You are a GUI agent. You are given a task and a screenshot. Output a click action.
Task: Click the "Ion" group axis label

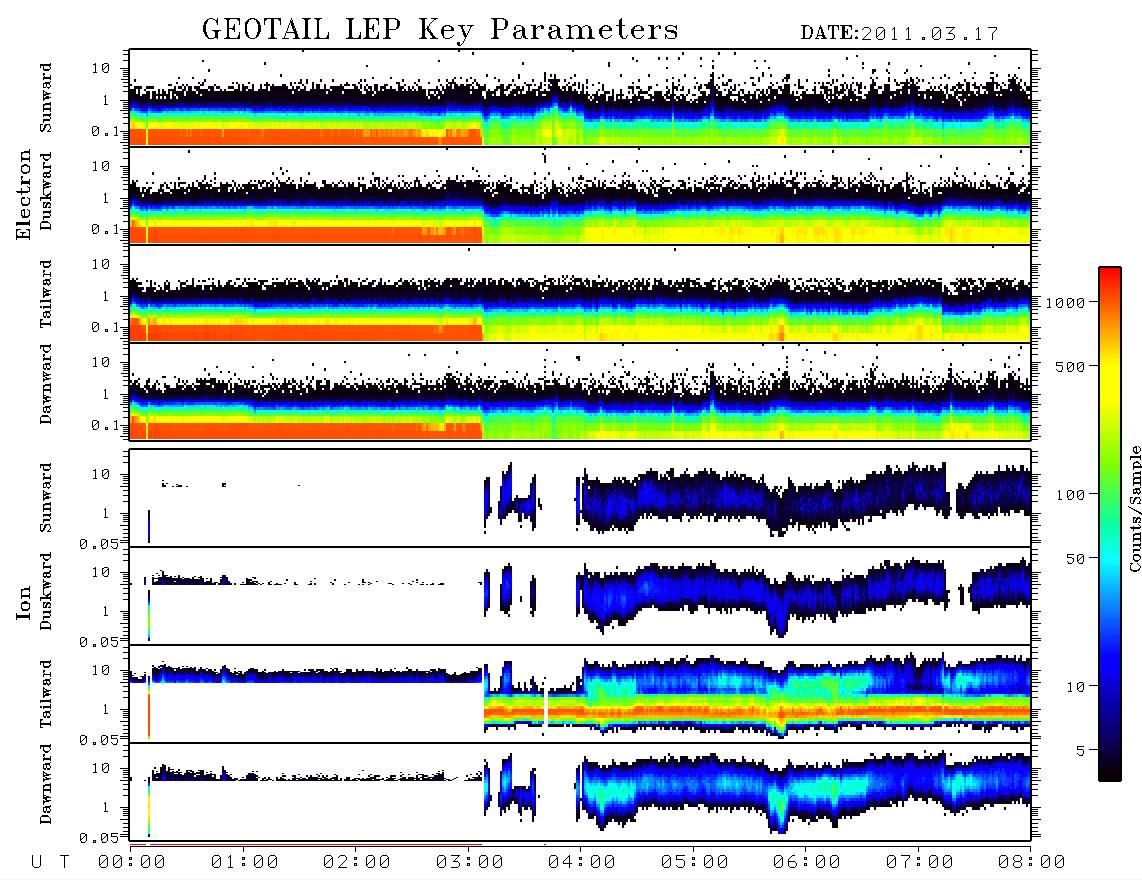(24, 602)
